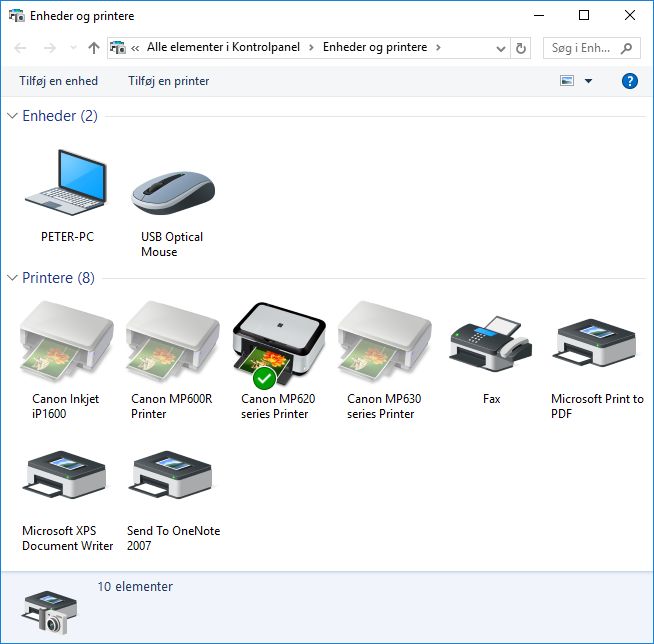654x644 pixels.
Task: Click the 'Fax' label text
Action: pos(491,399)
